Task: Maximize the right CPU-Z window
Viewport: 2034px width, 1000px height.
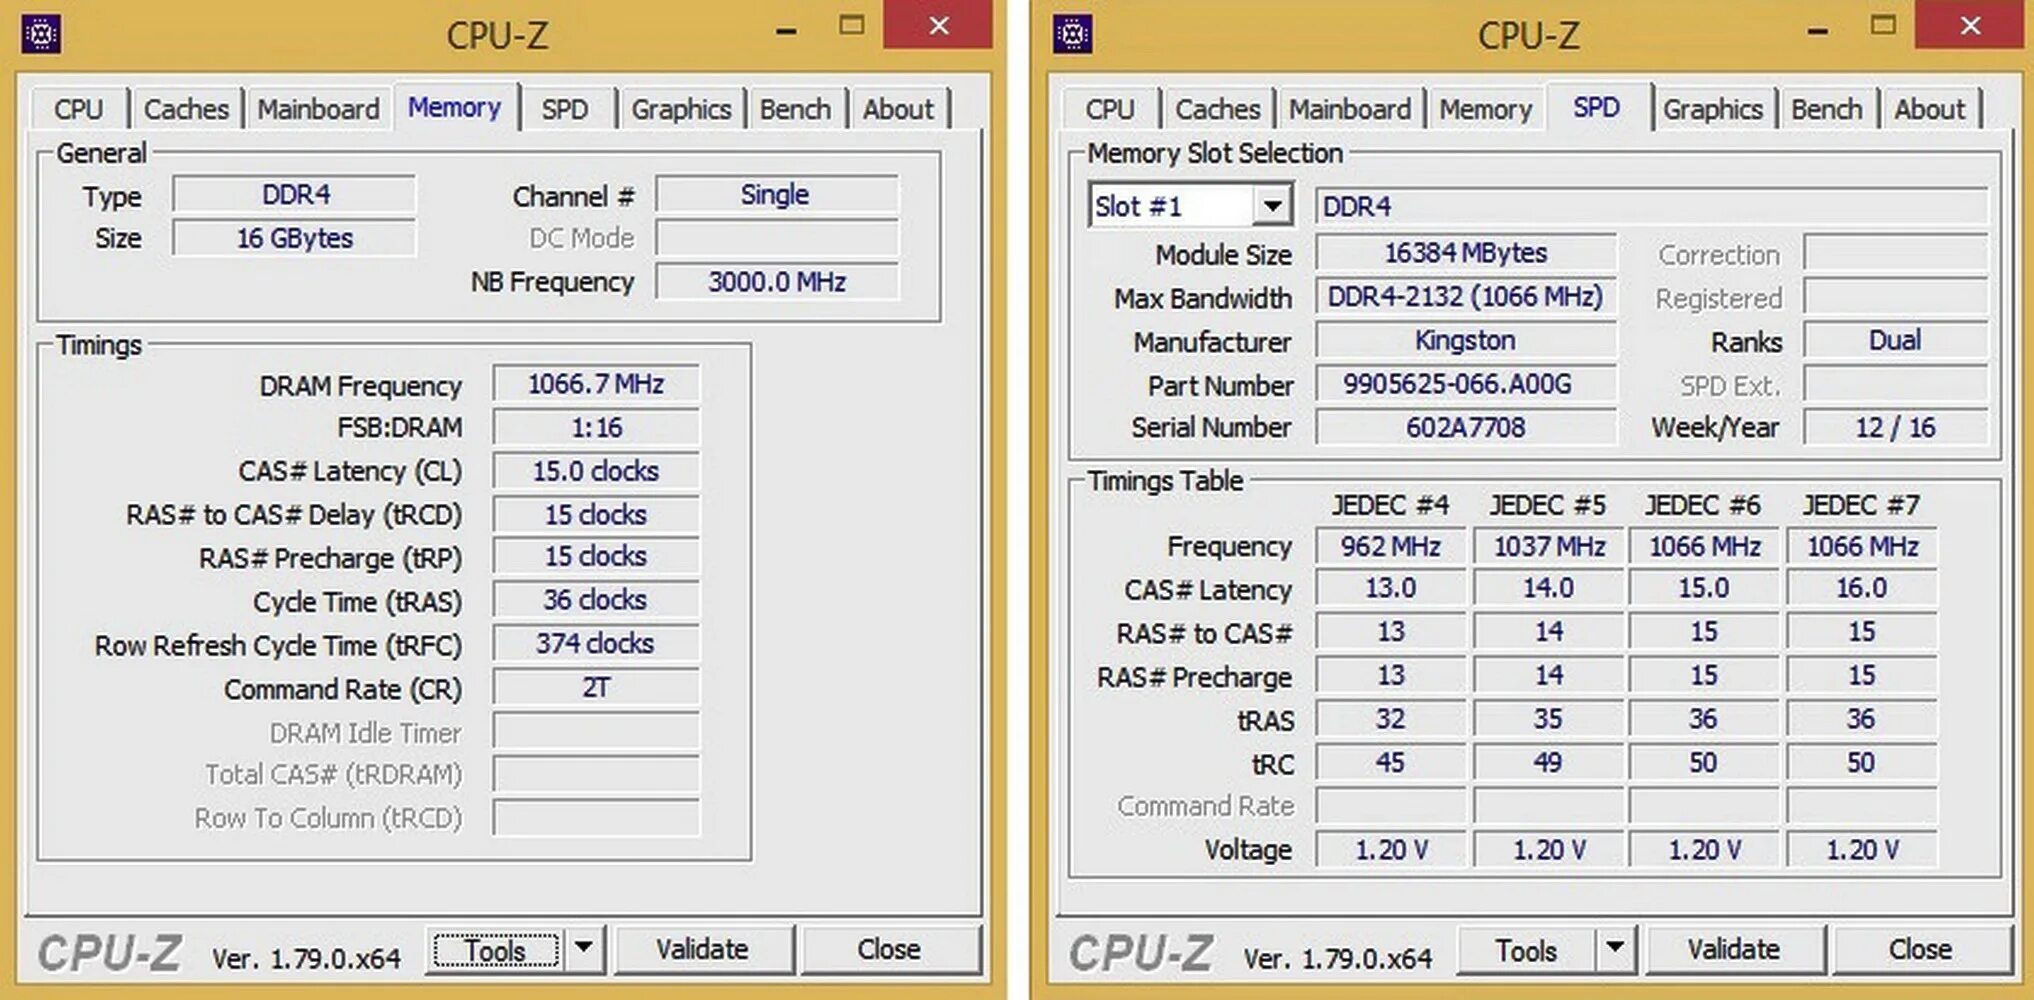Action: click(1884, 26)
